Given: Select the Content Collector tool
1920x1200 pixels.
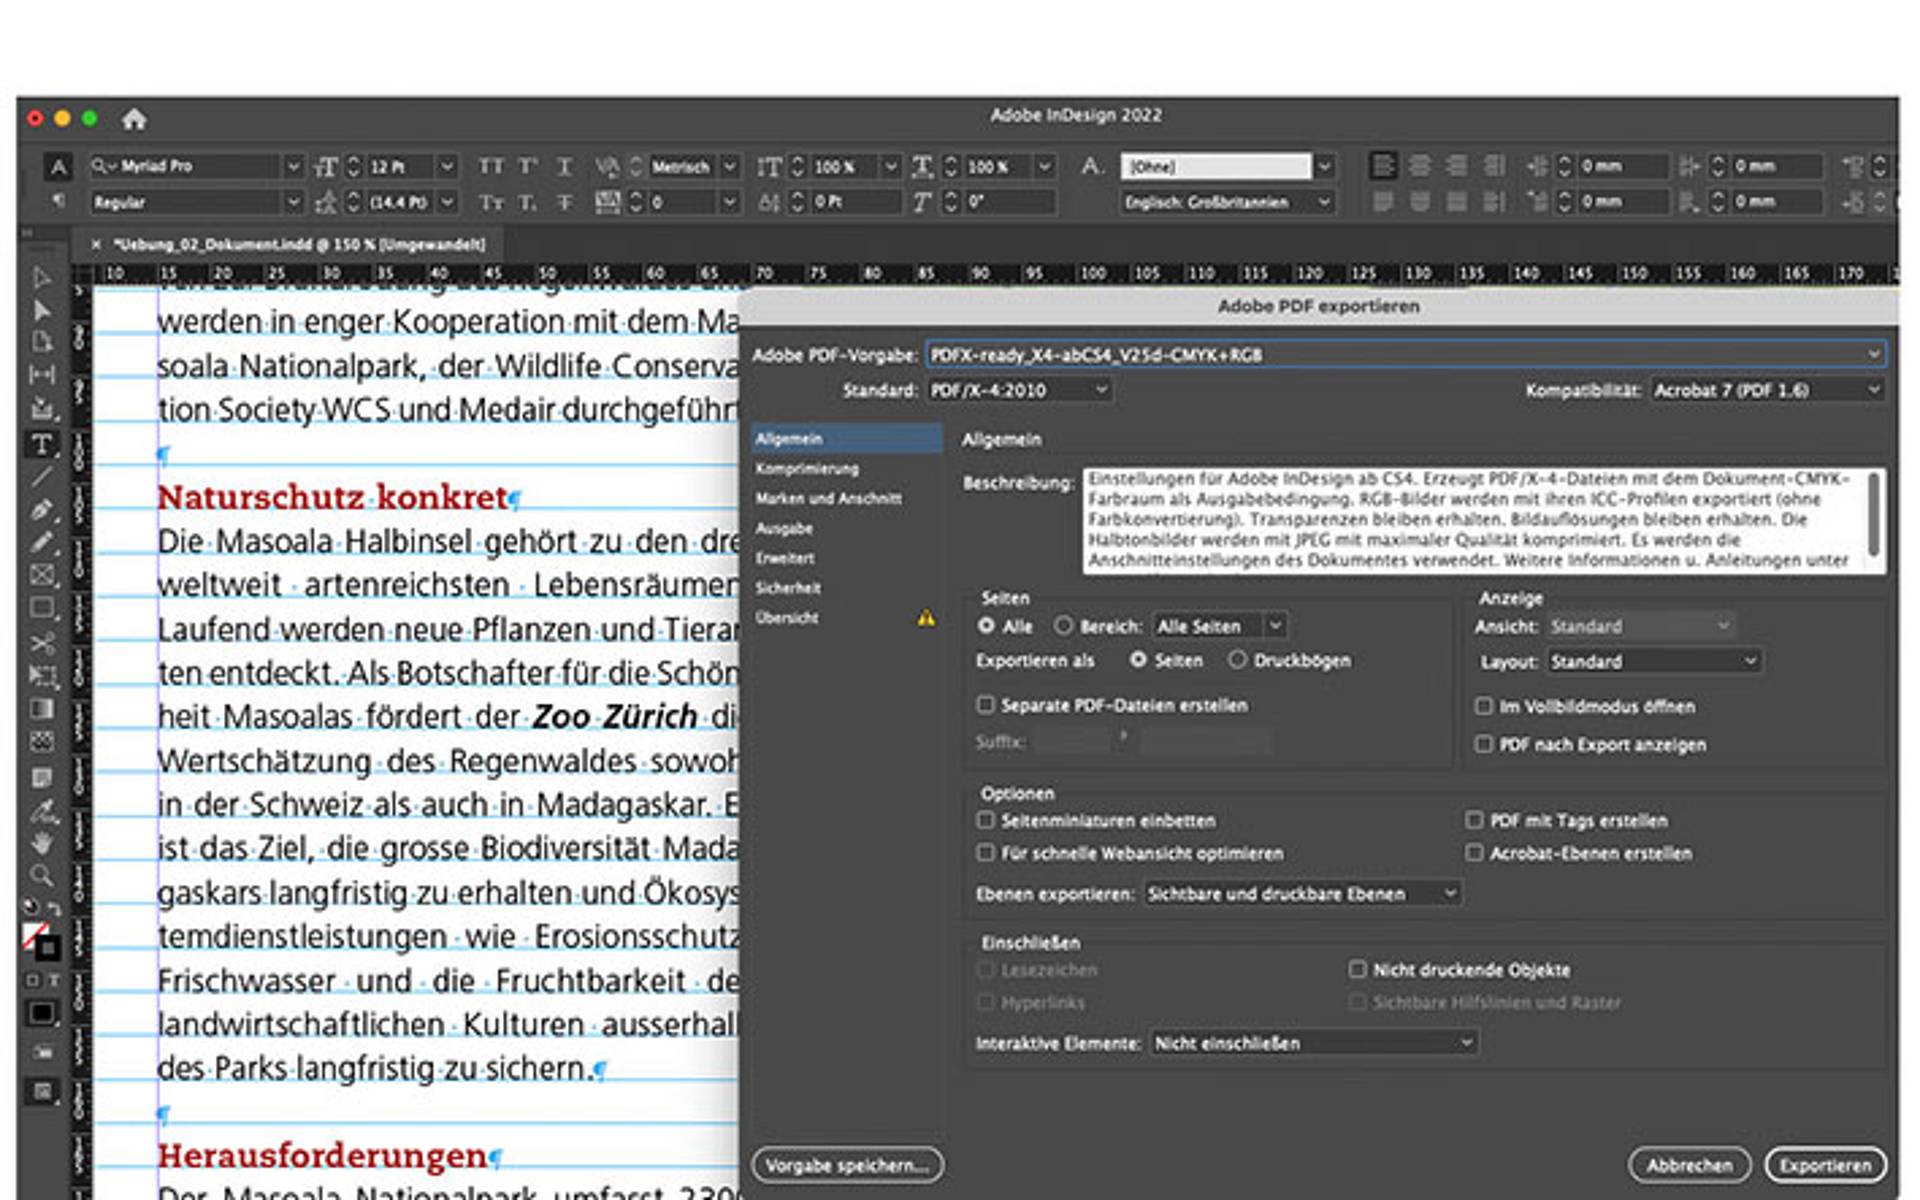Looking at the screenshot, I should click(x=42, y=408).
